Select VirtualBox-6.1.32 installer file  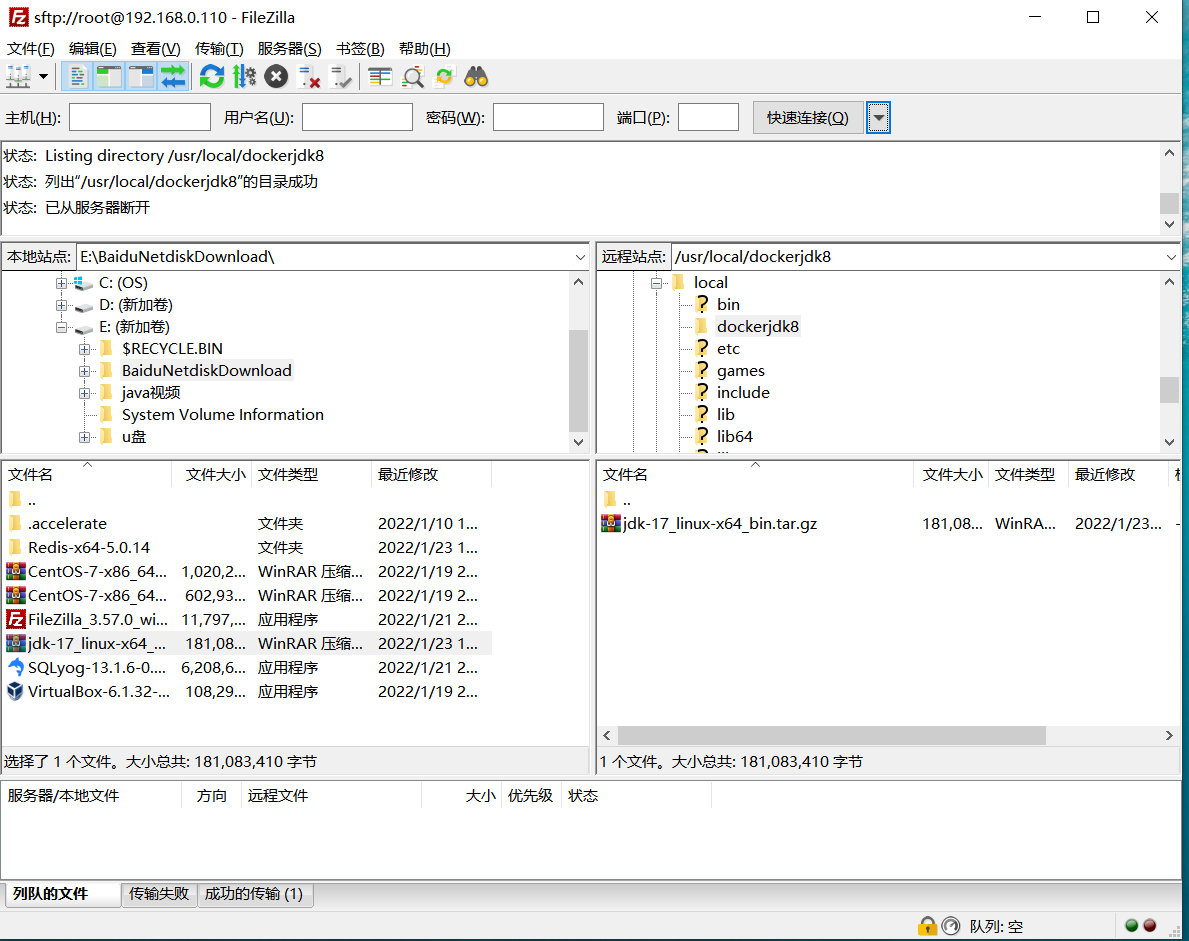(248, 692)
